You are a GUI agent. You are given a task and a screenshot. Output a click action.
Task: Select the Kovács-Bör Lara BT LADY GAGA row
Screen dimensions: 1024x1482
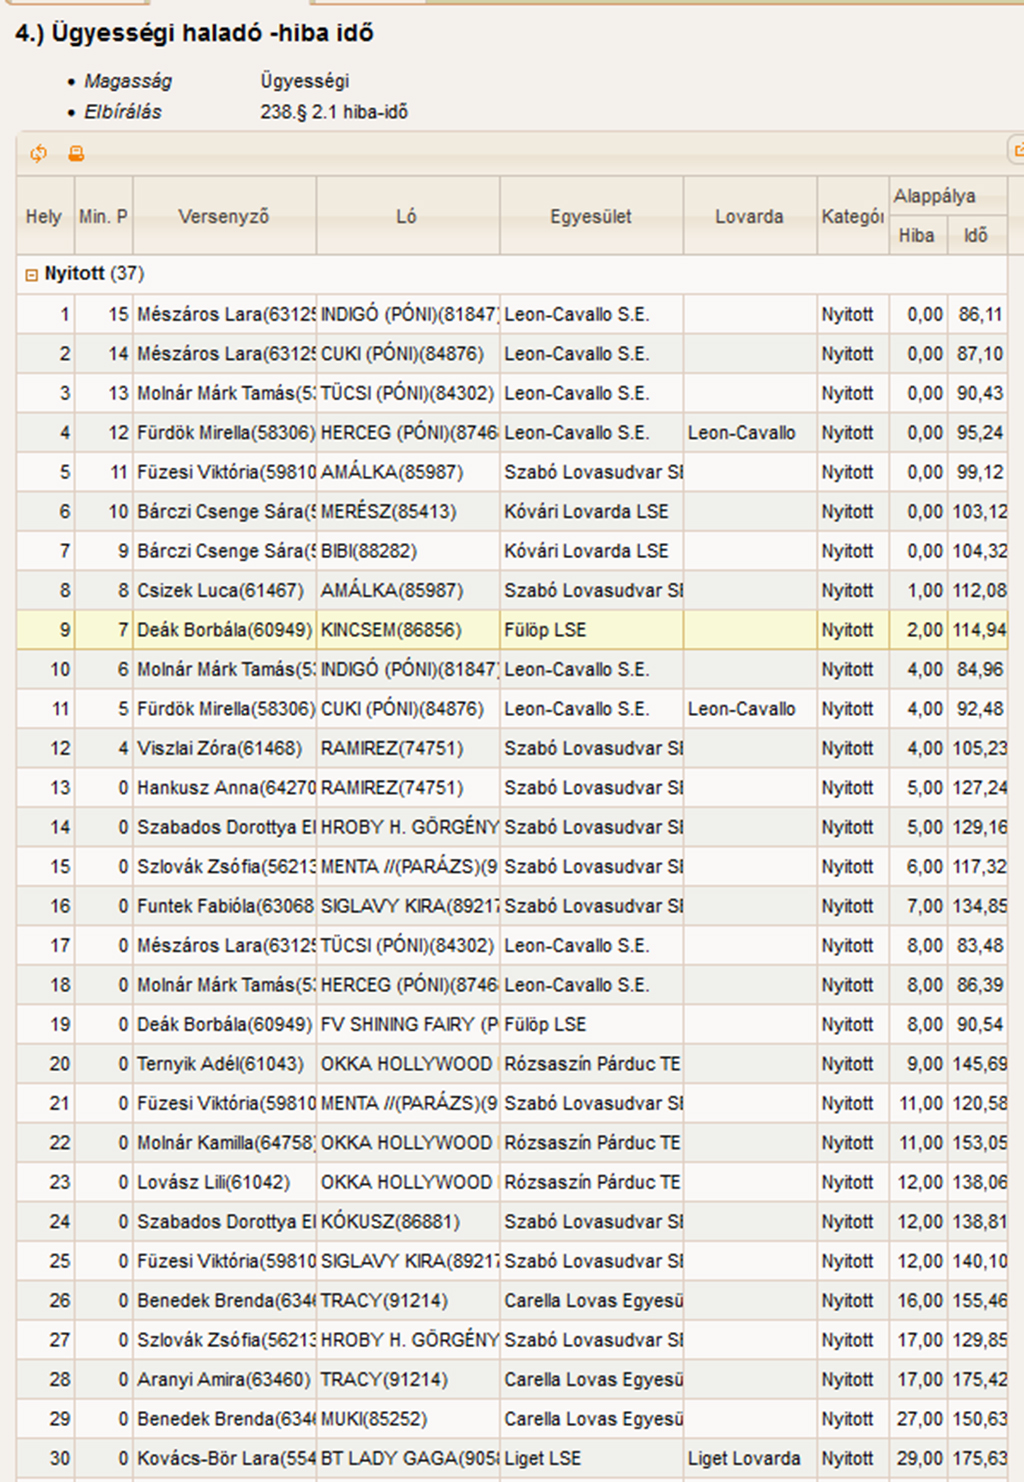pos(400,1458)
